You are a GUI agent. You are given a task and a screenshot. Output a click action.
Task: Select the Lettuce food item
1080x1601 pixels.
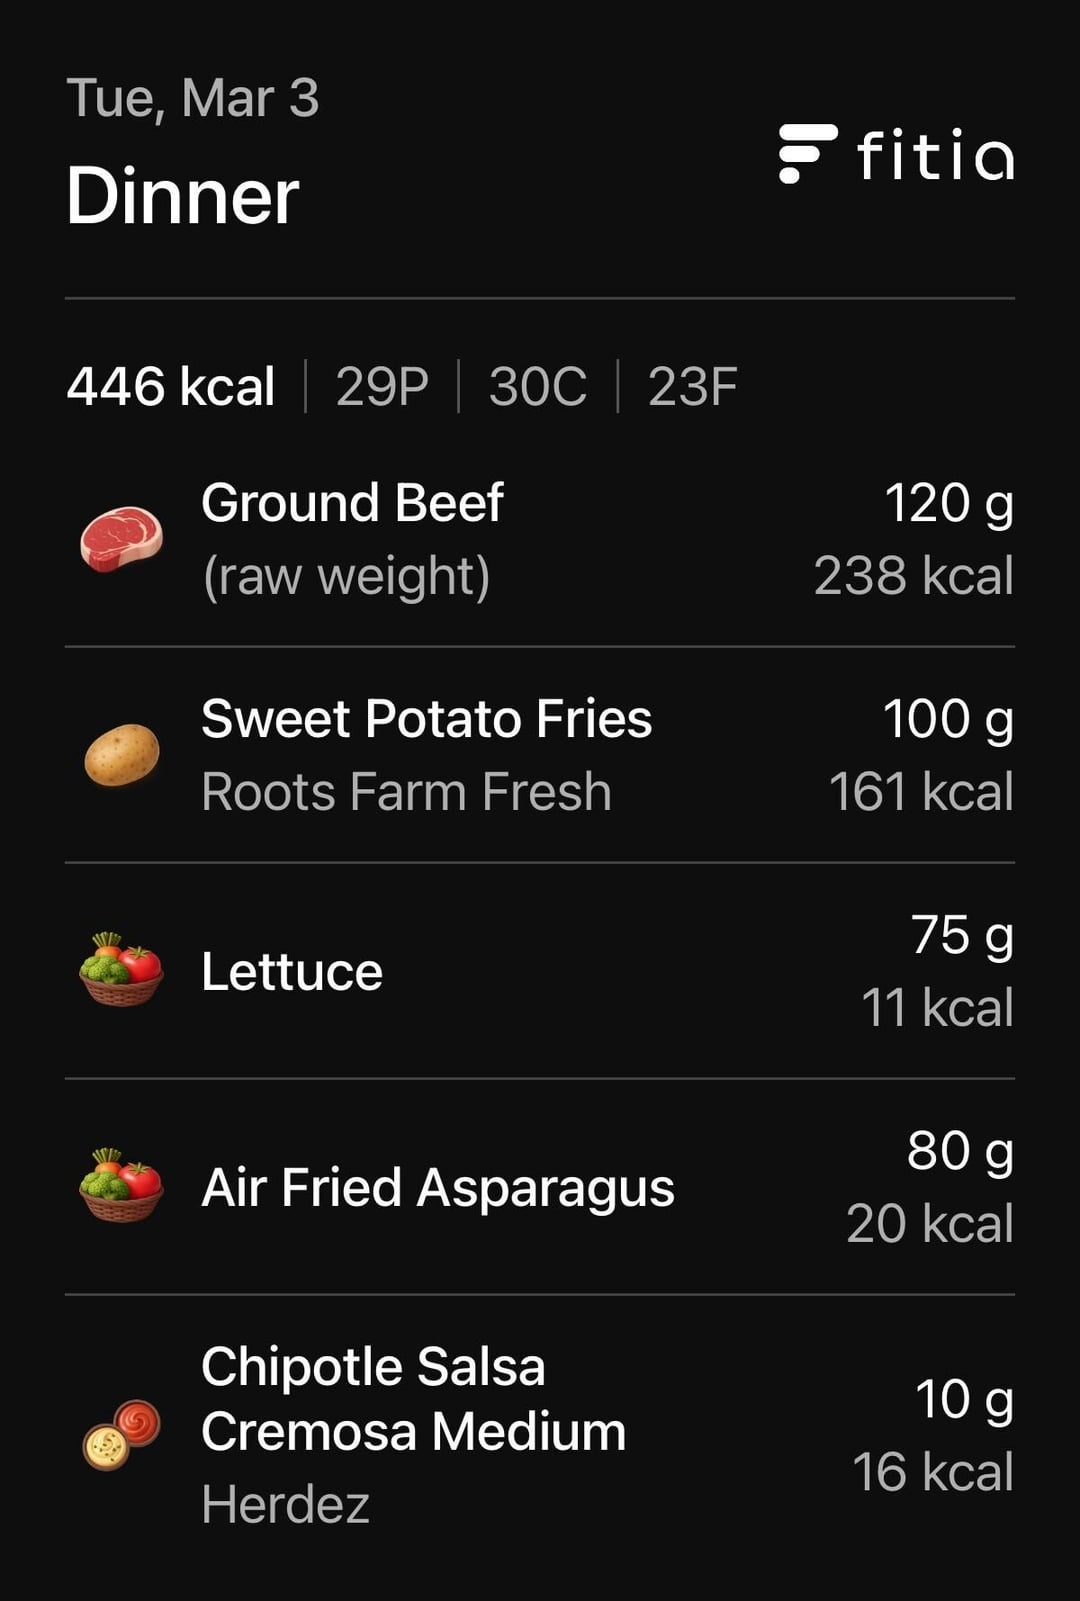coord(292,972)
